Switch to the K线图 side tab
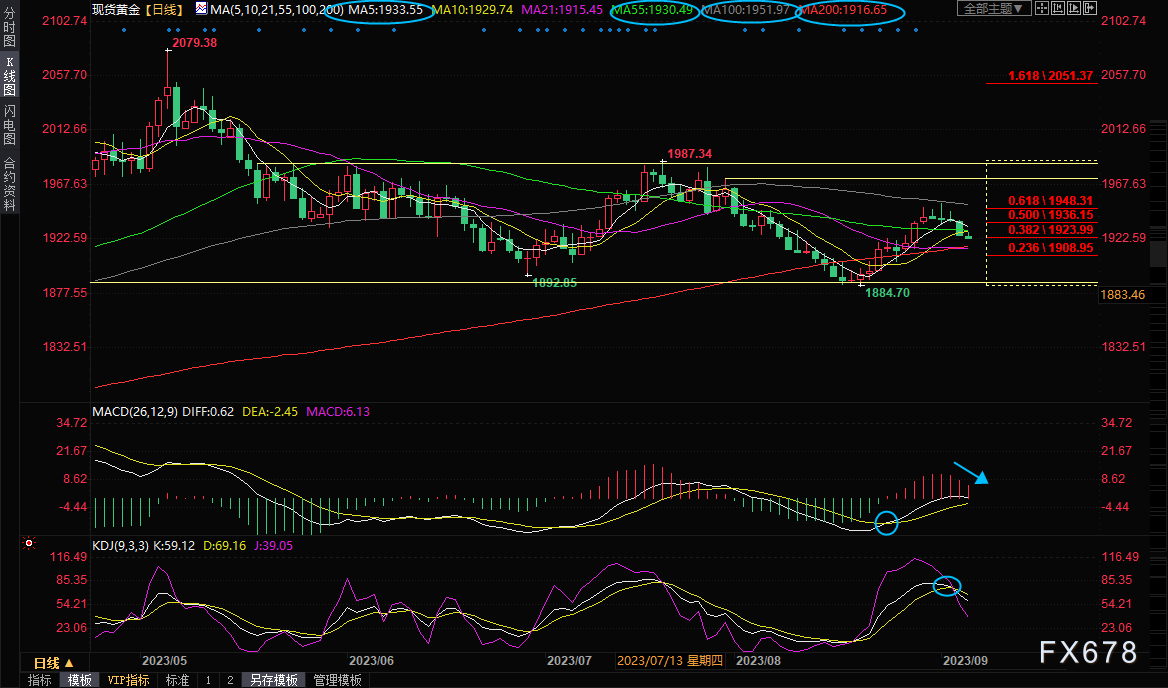 (x=9, y=76)
